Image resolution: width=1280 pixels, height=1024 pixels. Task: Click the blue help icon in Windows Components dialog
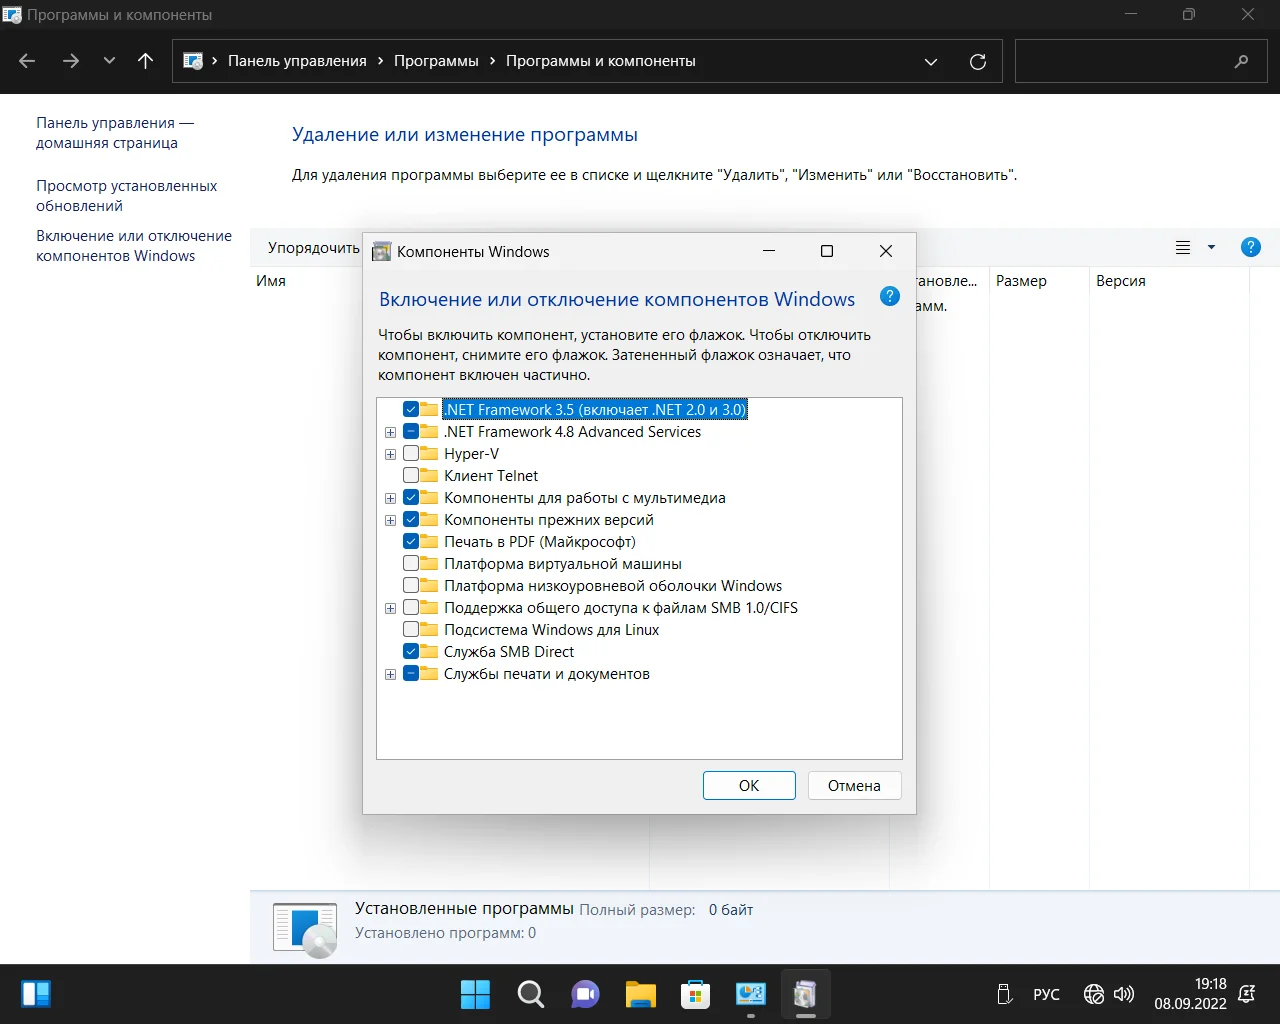(x=889, y=296)
